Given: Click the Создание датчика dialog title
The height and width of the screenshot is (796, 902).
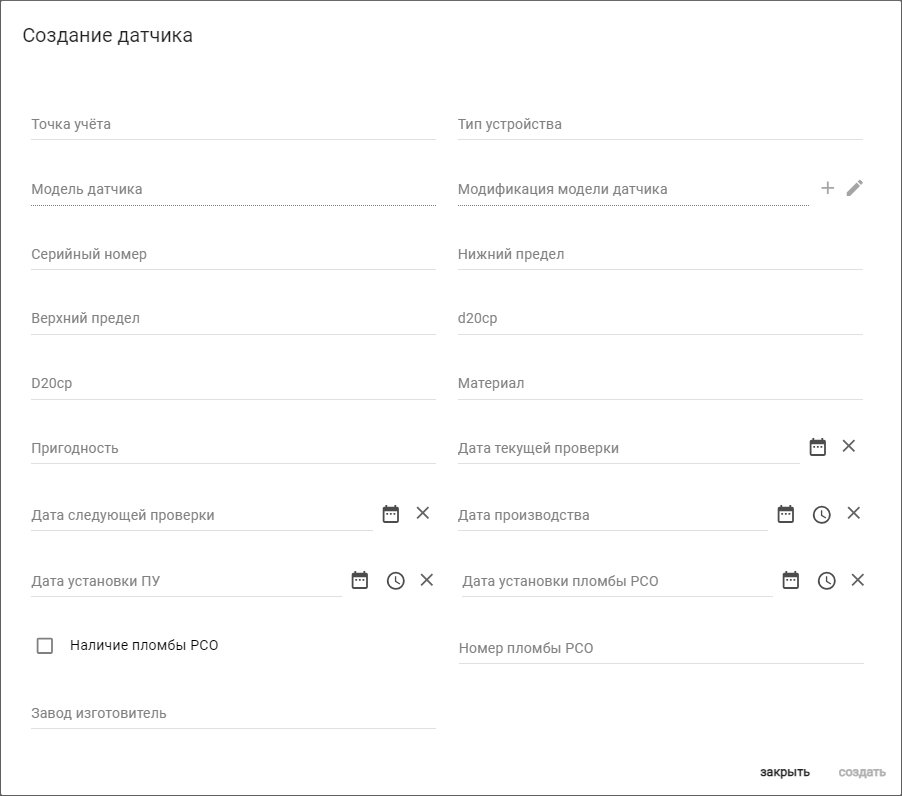Looking at the screenshot, I should (x=108, y=36).
